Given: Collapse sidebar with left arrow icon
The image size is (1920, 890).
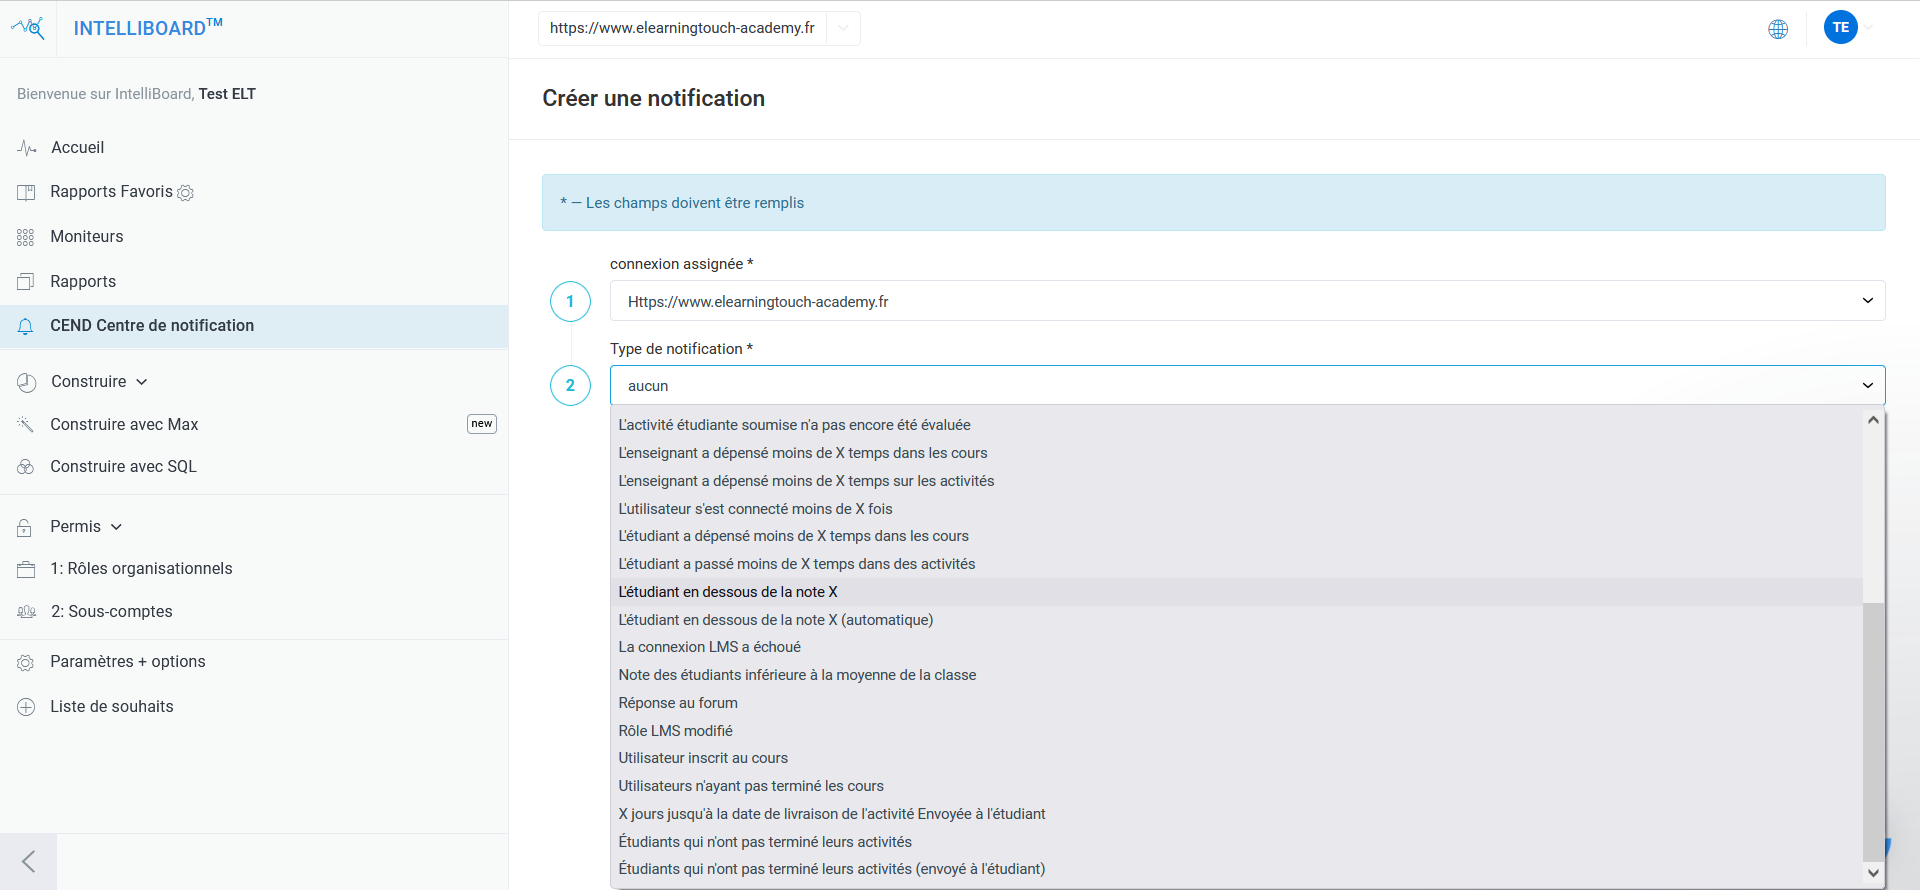Looking at the screenshot, I should (28, 861).
